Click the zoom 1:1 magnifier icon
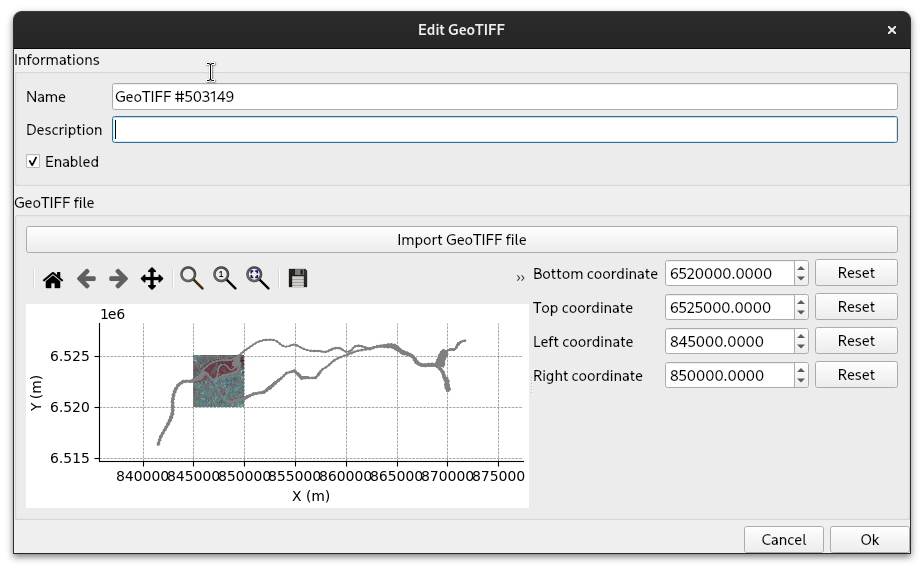This screenshot has height=570, width=924. pos(224,279)
